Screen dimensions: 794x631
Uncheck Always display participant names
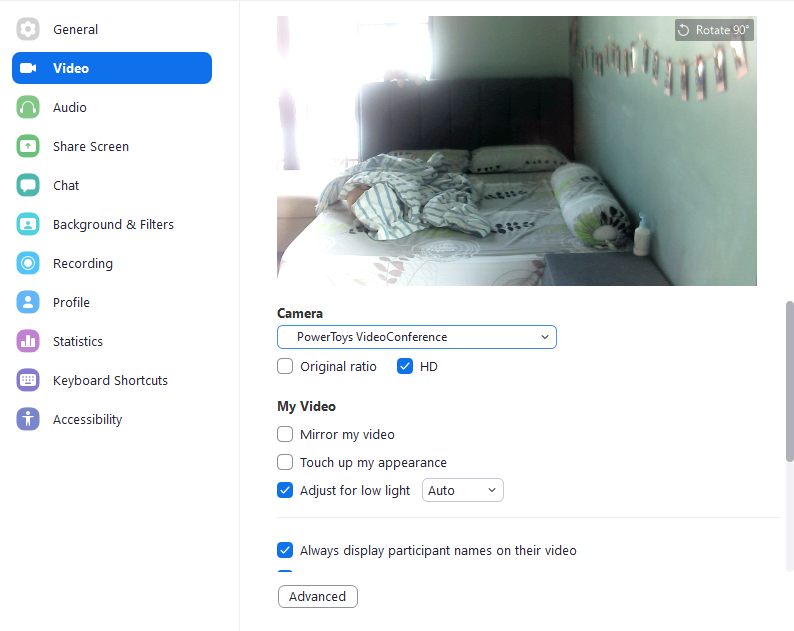click(285, 550)
